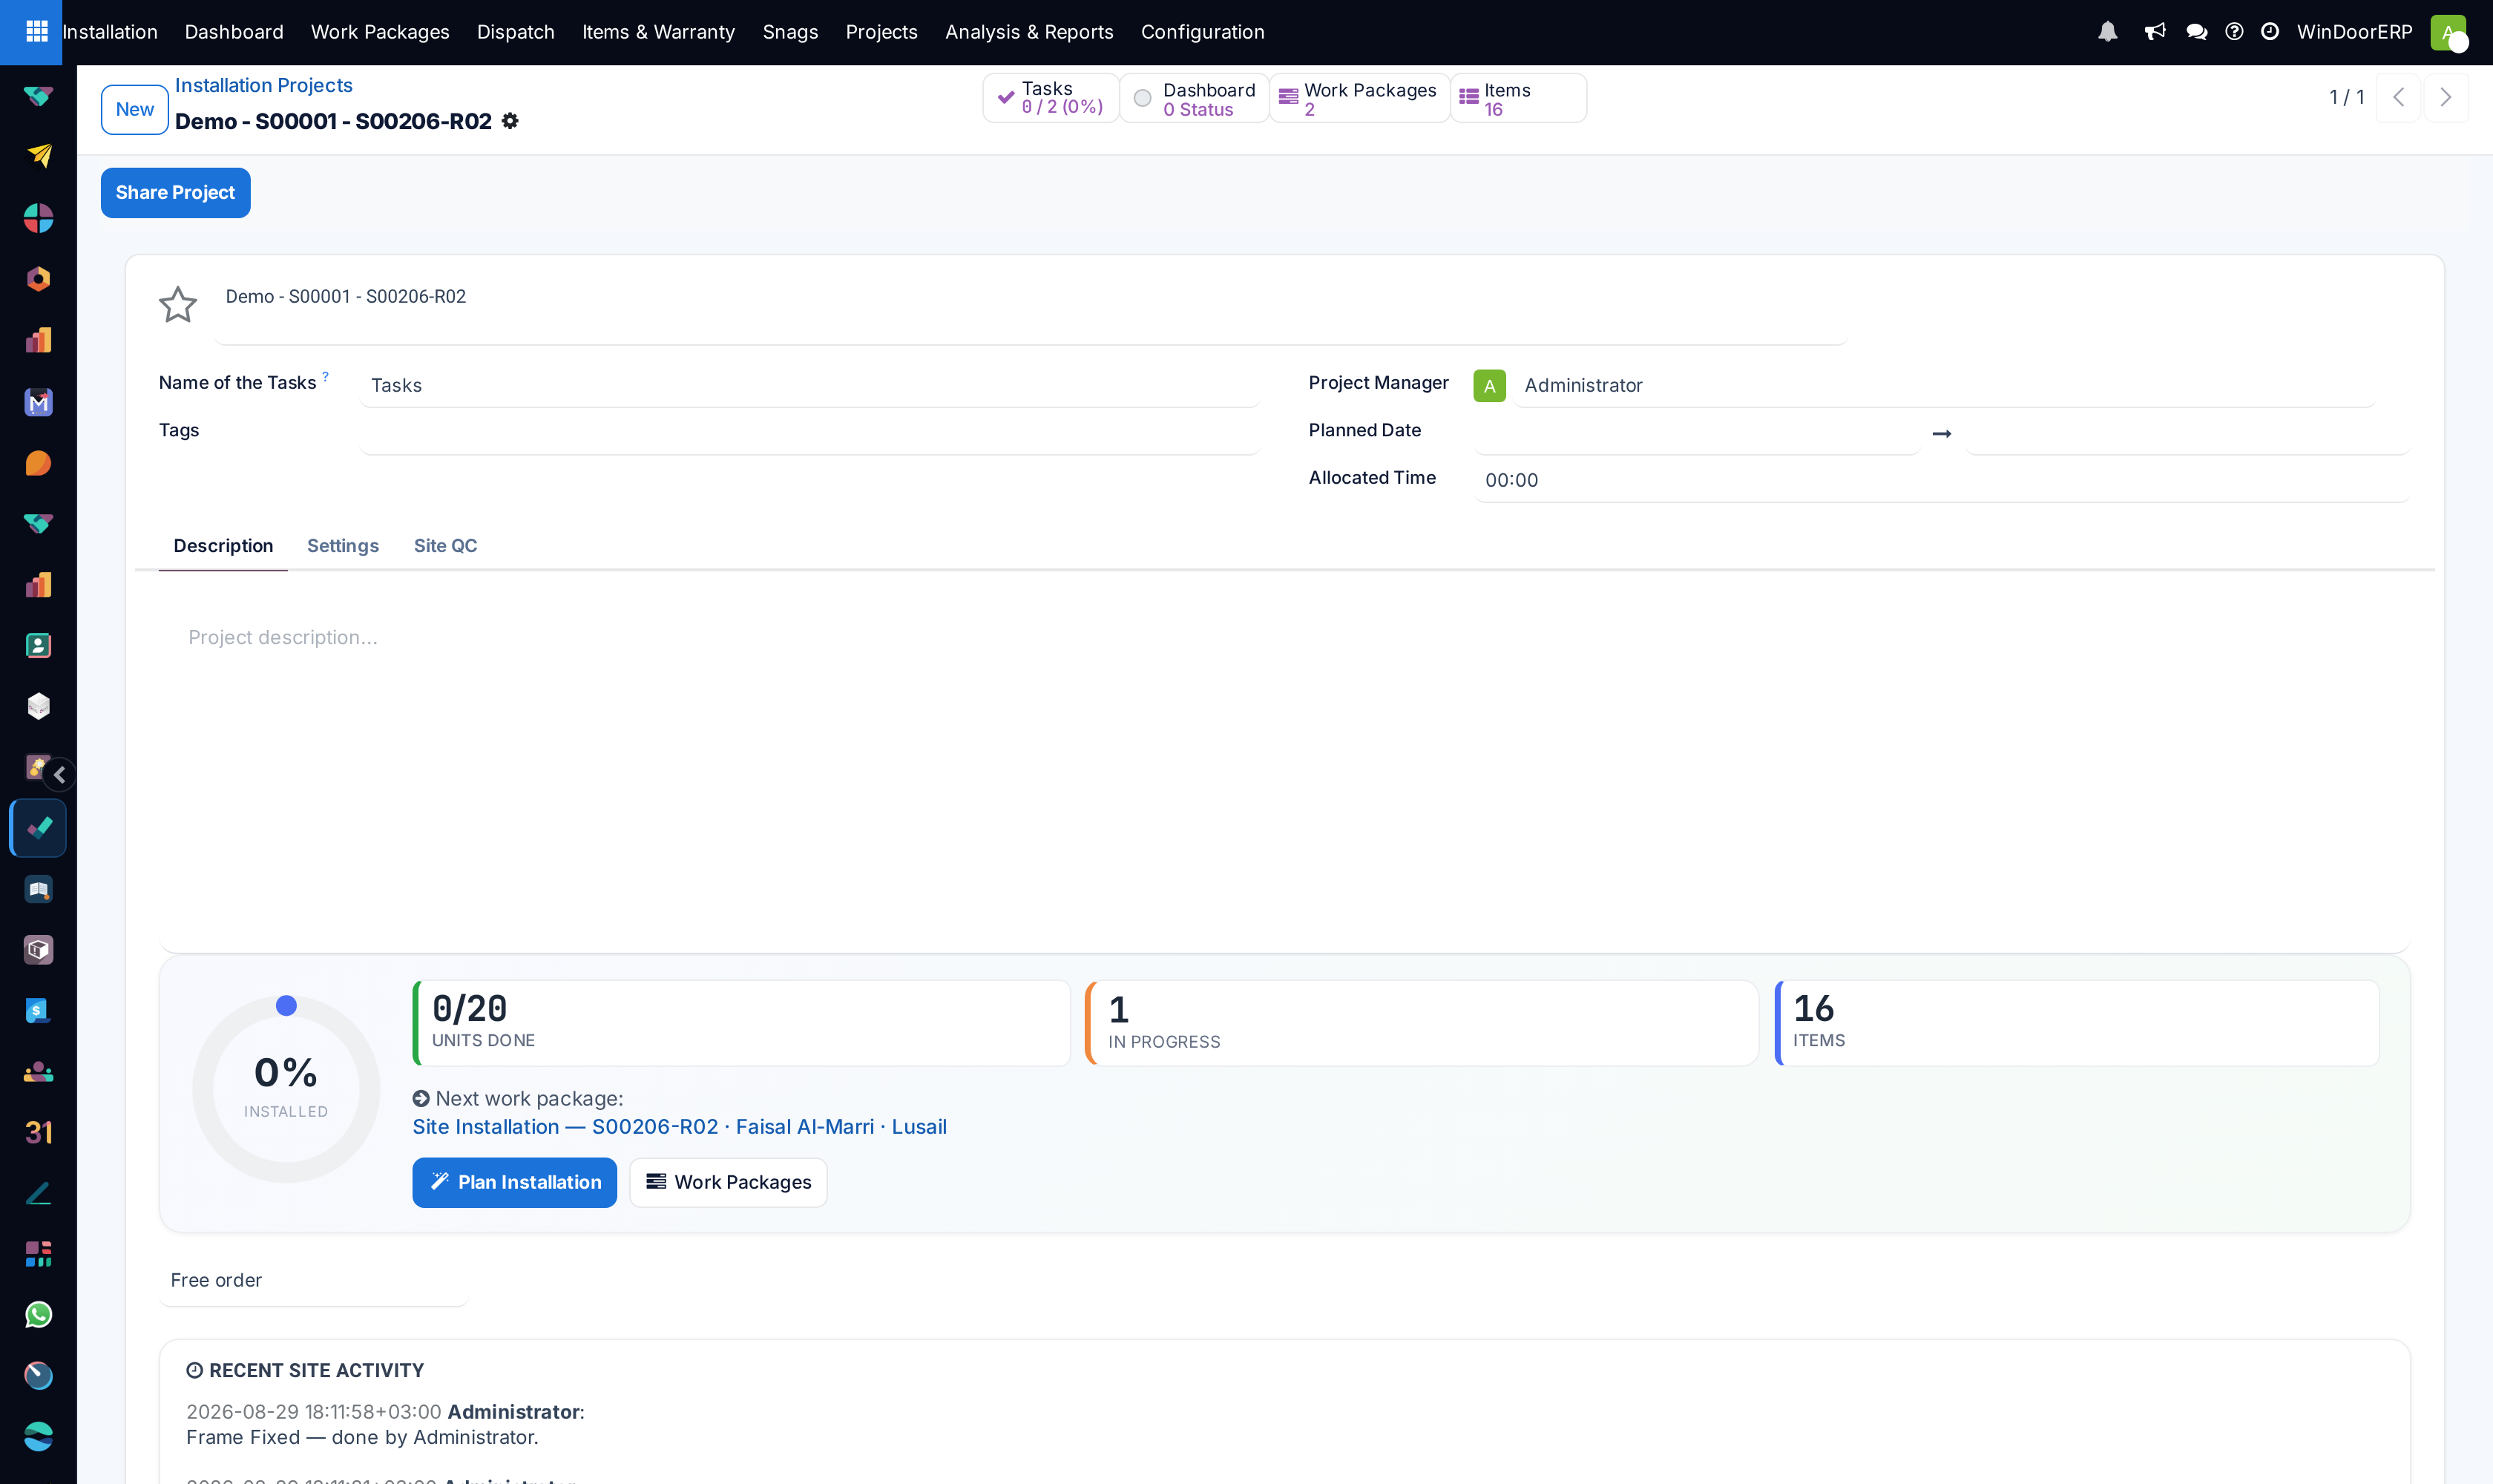Viewport: 2493px width, 1484px height.
Task: Open the orange hexagon app in sidebar
Action: 39,278
